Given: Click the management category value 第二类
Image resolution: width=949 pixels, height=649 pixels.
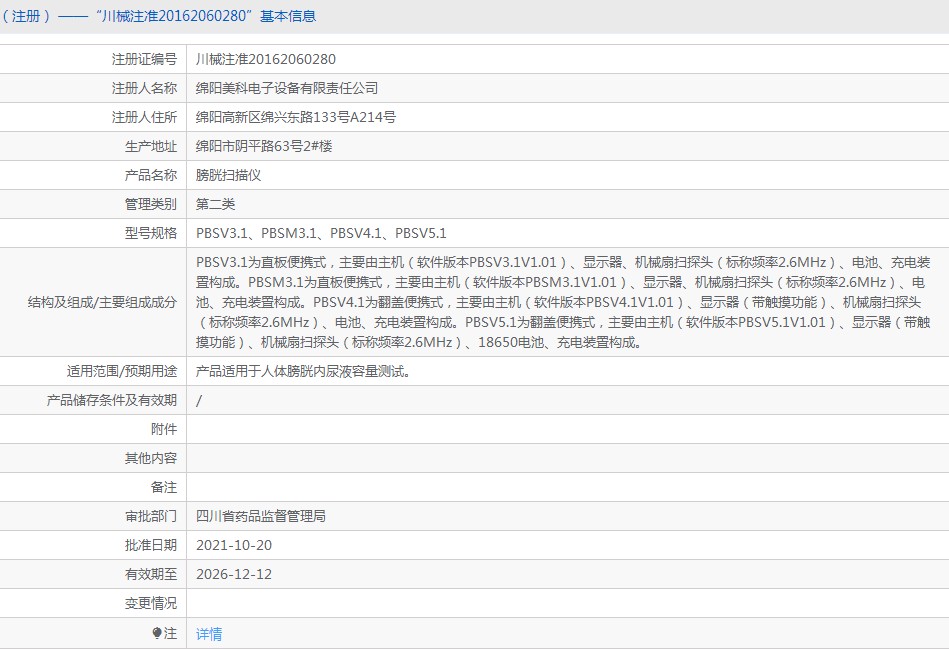Looking at the screenshot, I should point(215,205).
